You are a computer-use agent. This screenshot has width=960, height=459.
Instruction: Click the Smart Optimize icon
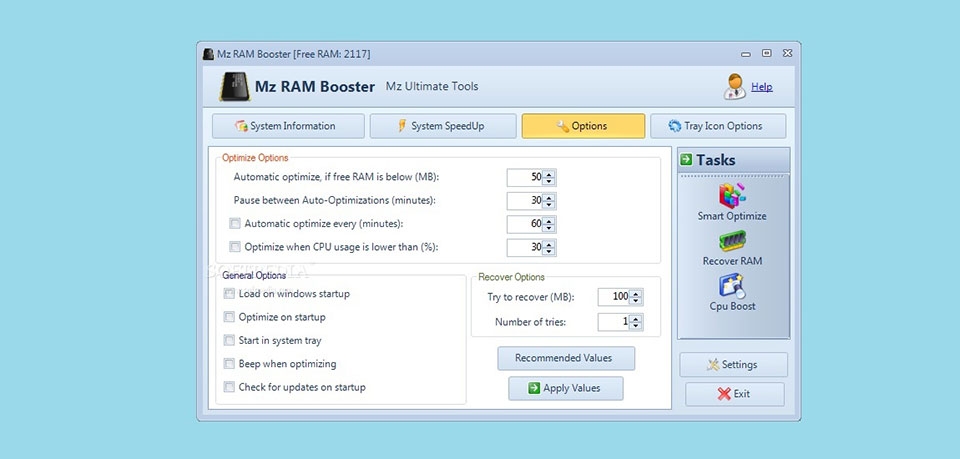pyautogui.click(x=733, y=195)
